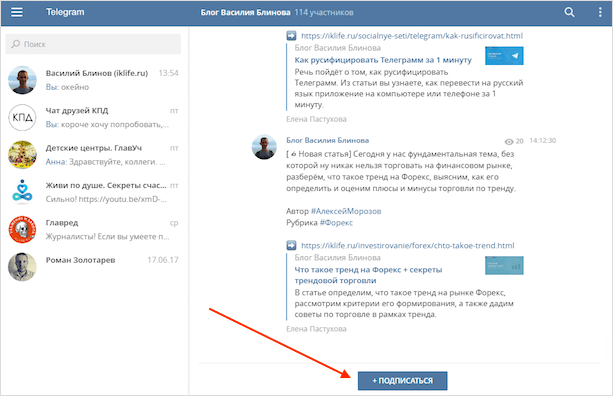Click Василий Блинов avatar in chat list
This screenshot has height=396, width=613.
22,80
